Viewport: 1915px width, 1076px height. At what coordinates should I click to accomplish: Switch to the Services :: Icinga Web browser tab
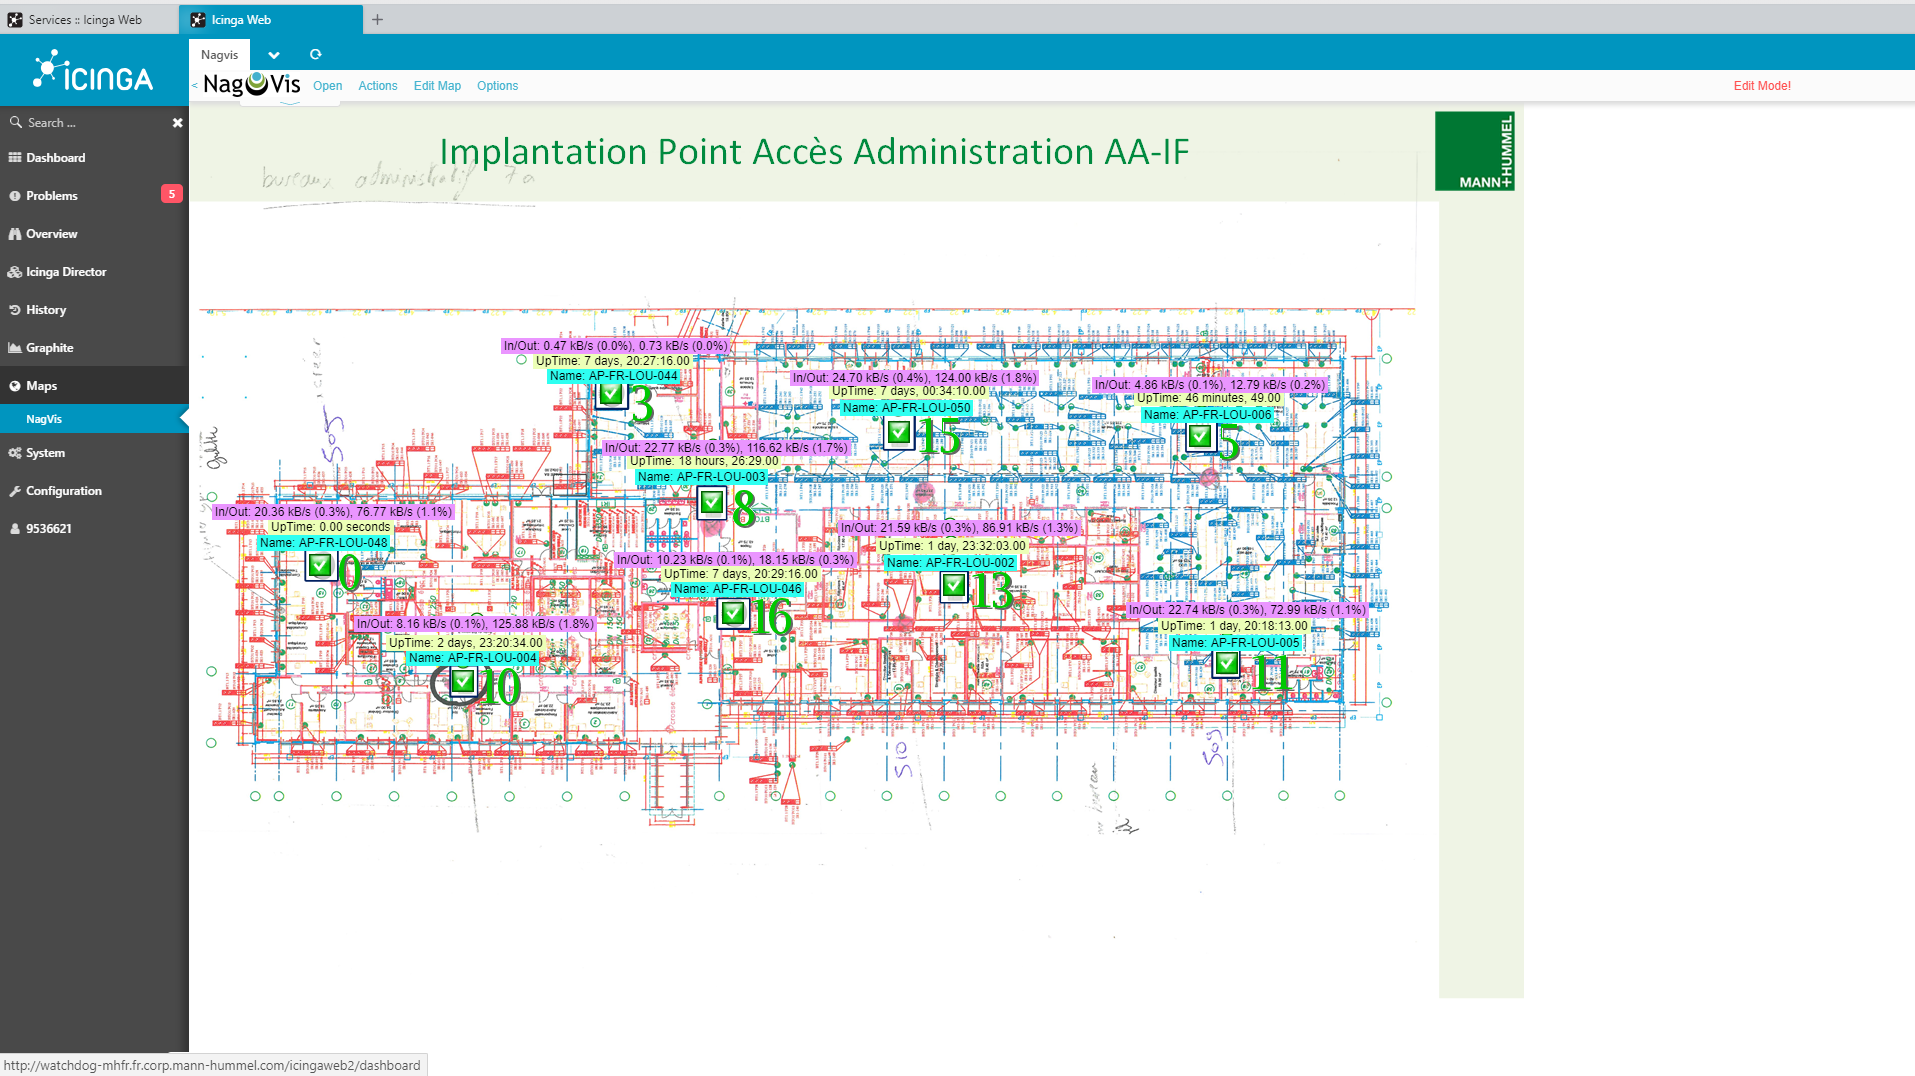85,20
